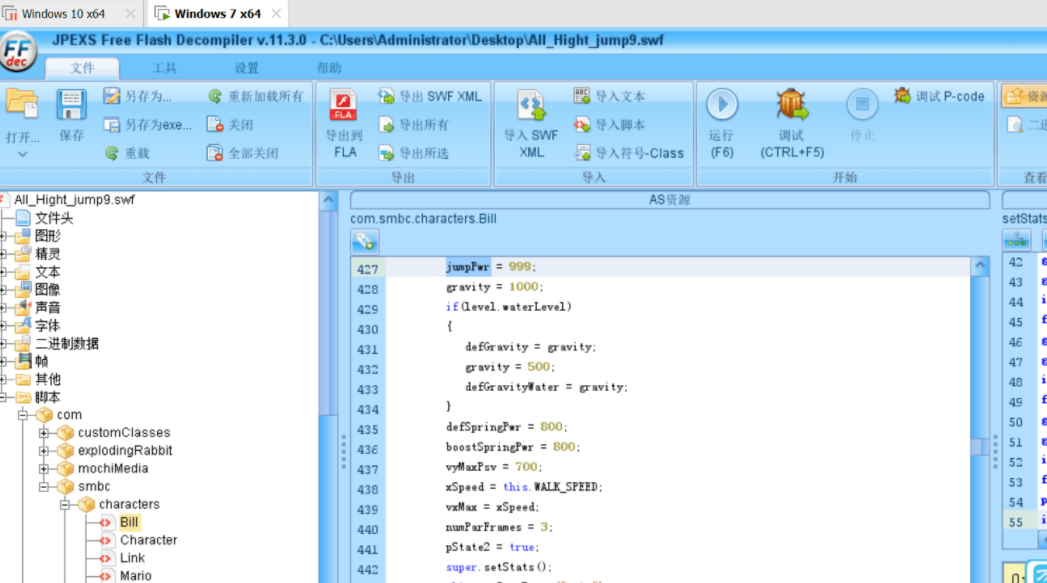This screenshot has height=583, width=1047.
Task: Import script with 导入脚本
Action: point(610,125)
